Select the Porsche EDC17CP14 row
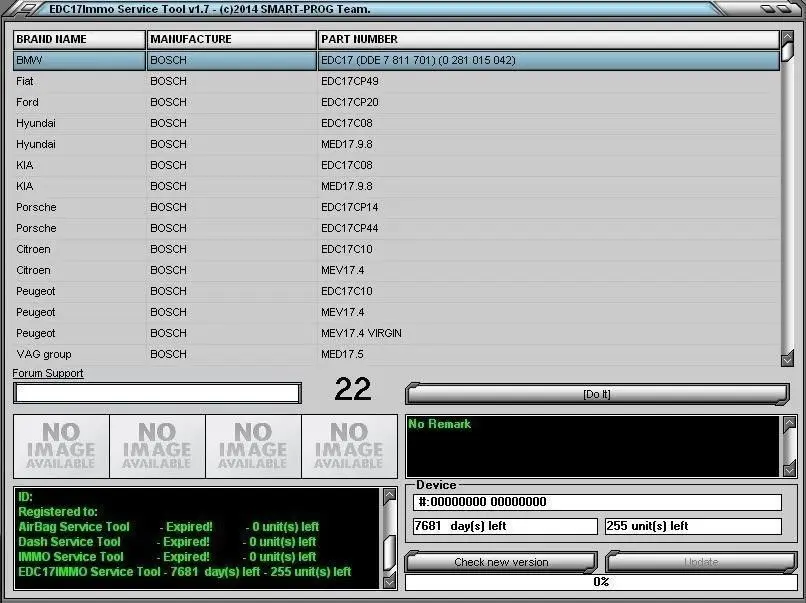This screenshot has width=806, height=603. coord(396,207)
